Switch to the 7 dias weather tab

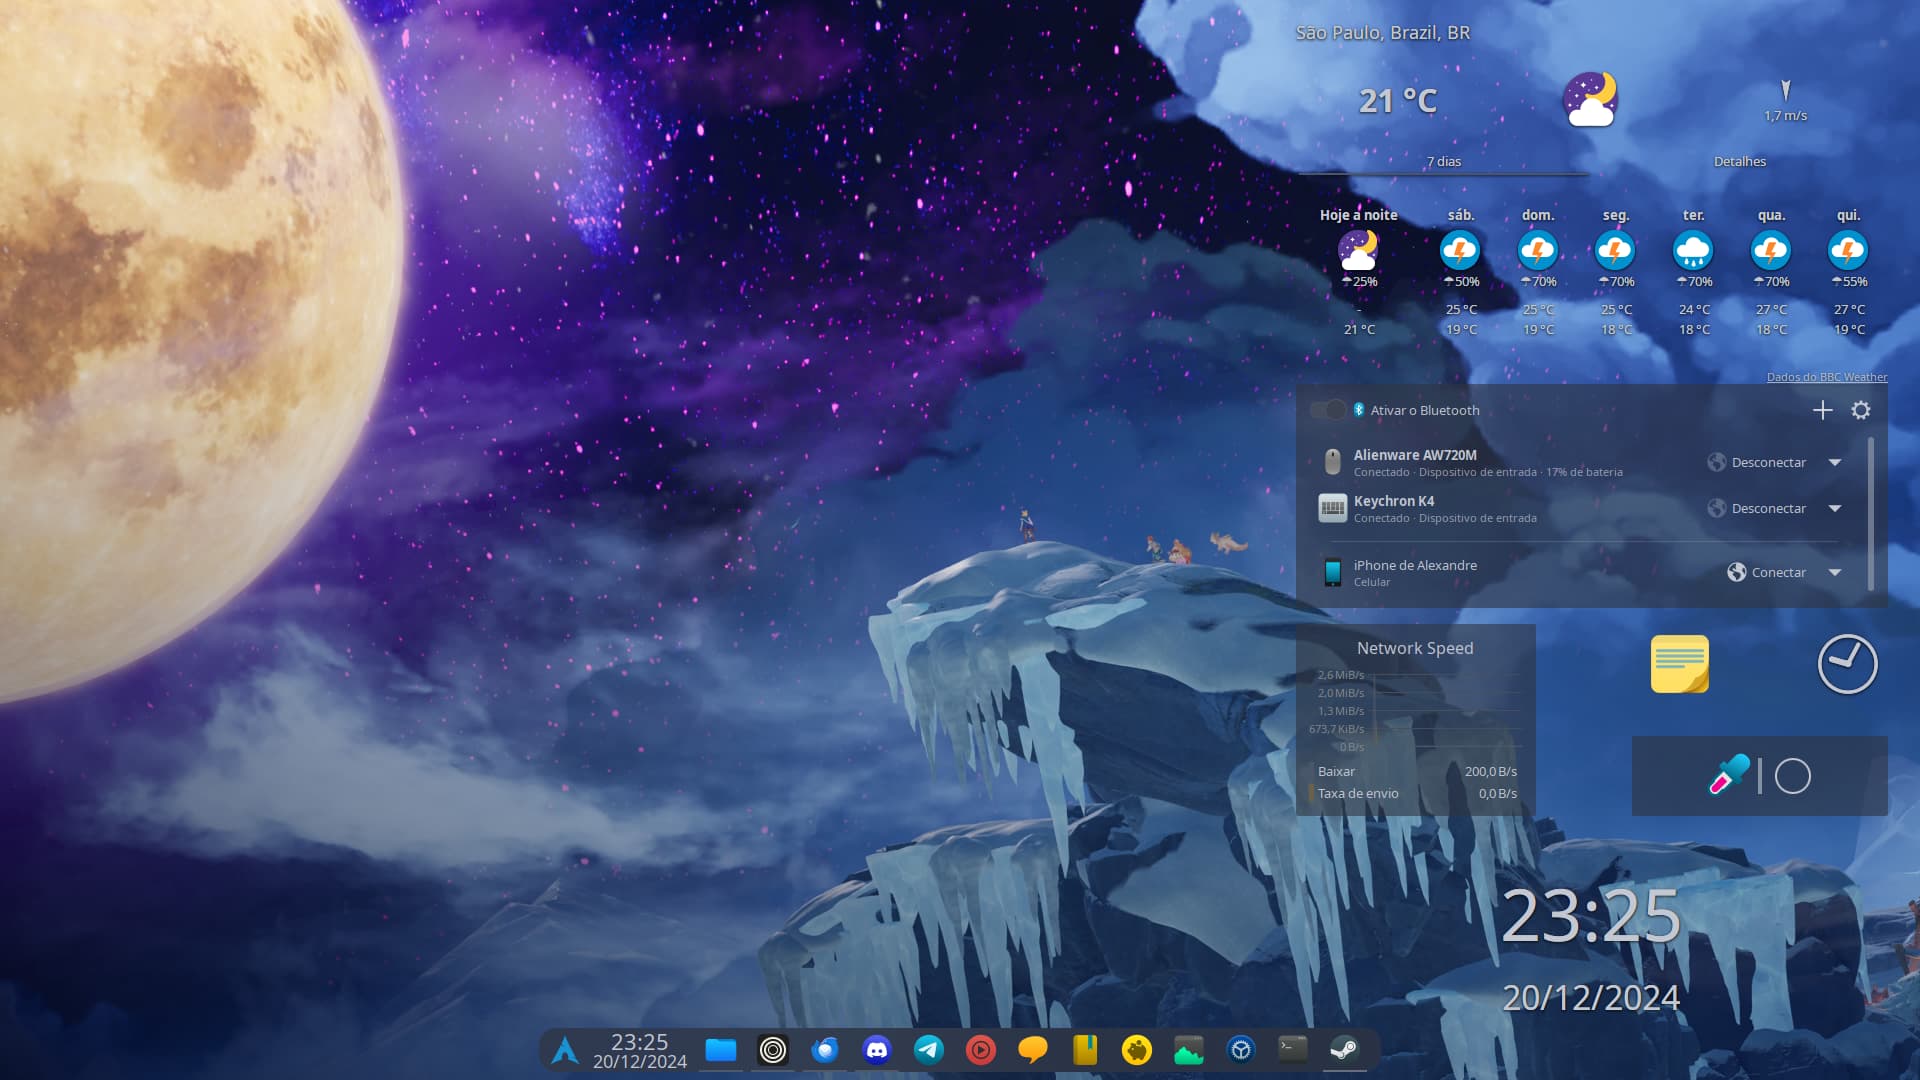[x=1443, y=161]
